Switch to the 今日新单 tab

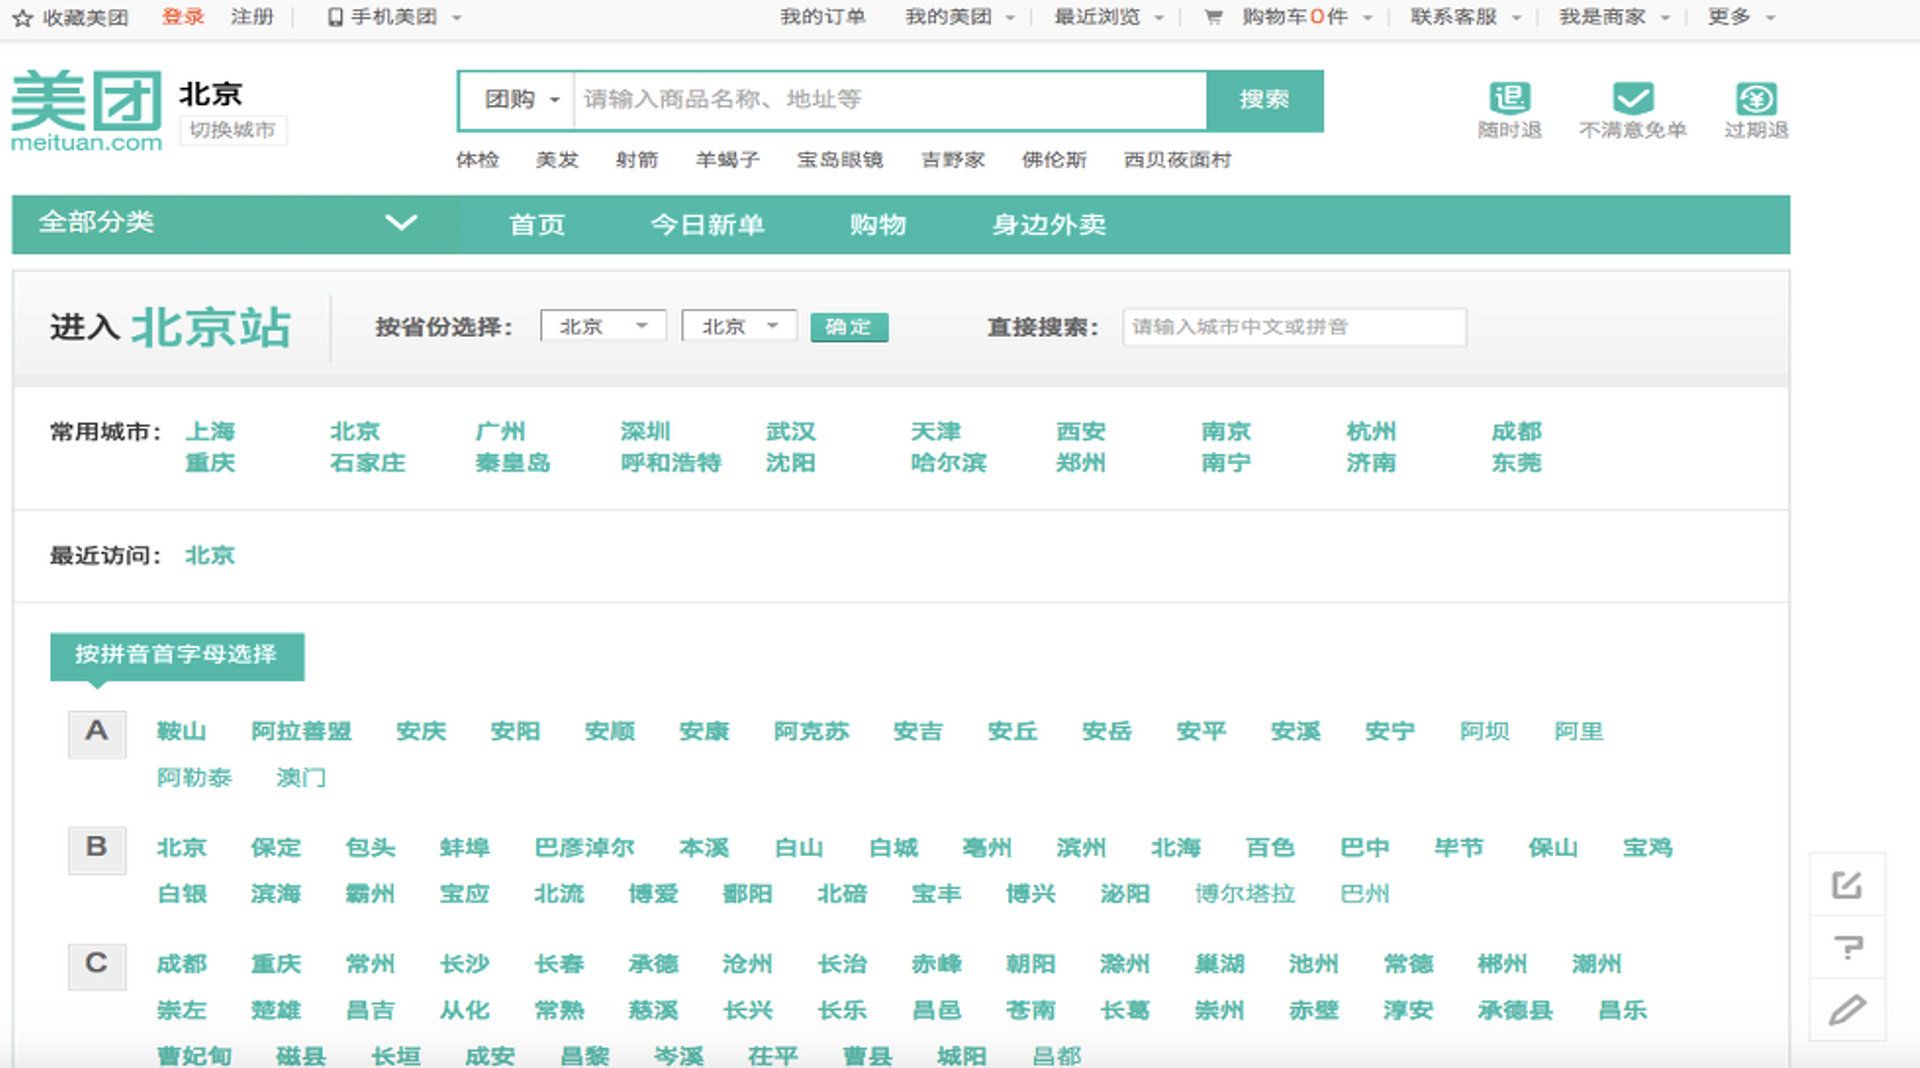point(708,224)
